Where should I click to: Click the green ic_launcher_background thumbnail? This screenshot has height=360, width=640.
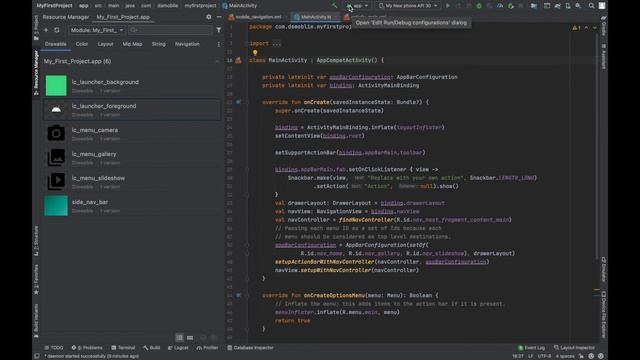coord(56,86)
